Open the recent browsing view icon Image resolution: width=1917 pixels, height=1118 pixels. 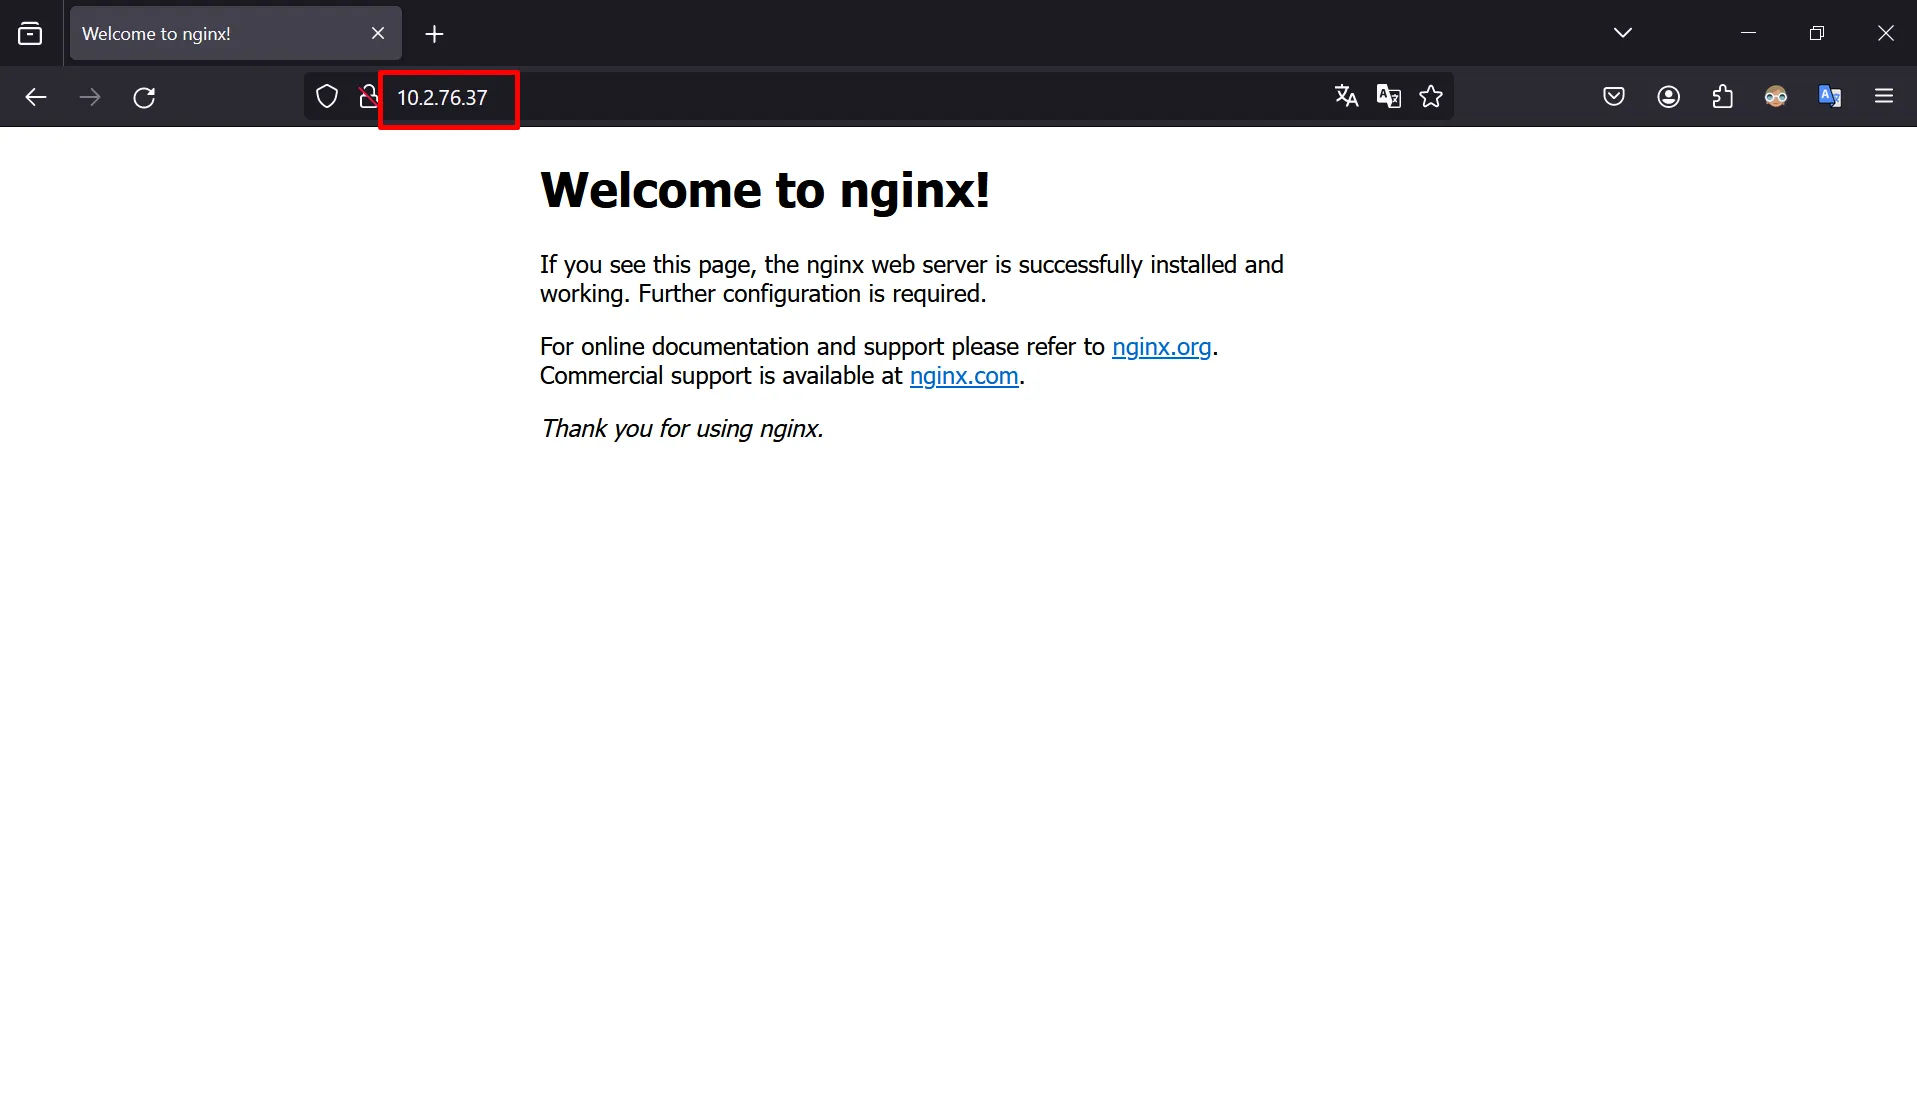click(31, 33)
